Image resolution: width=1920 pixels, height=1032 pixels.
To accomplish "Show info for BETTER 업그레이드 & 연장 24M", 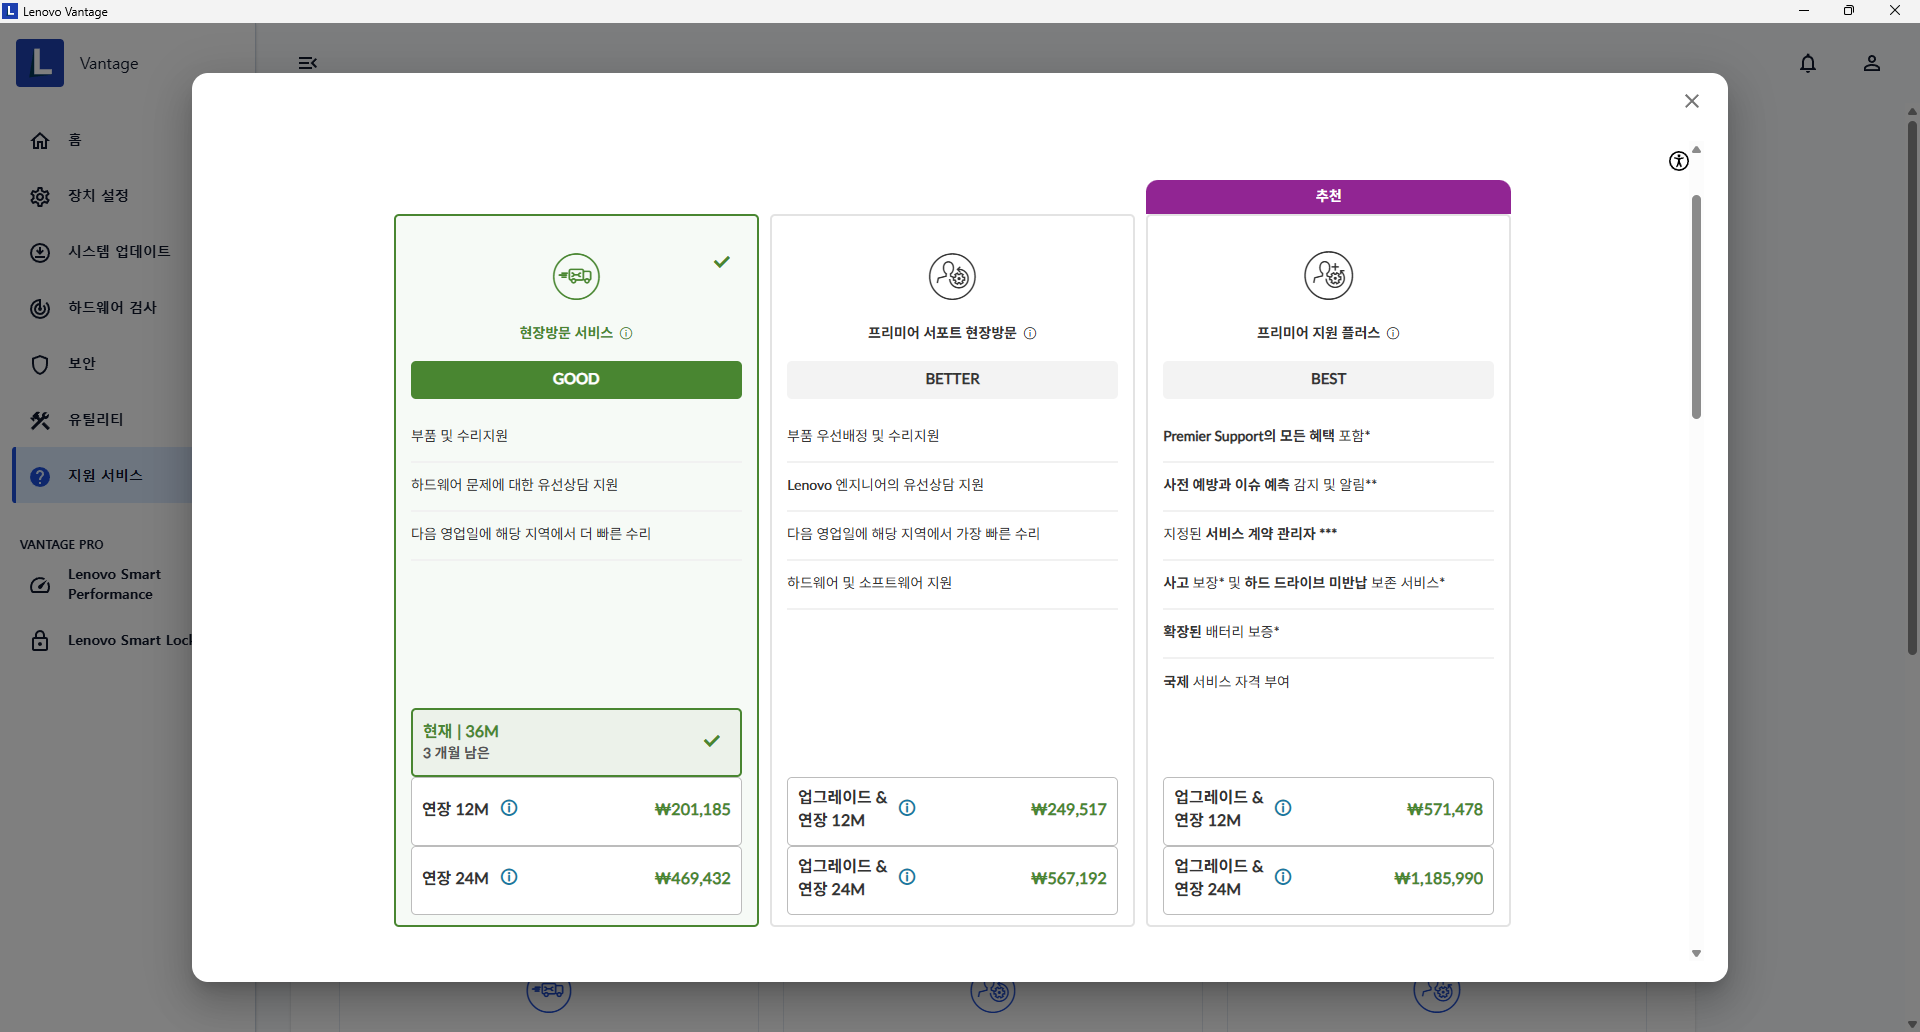I will point(907,877).
